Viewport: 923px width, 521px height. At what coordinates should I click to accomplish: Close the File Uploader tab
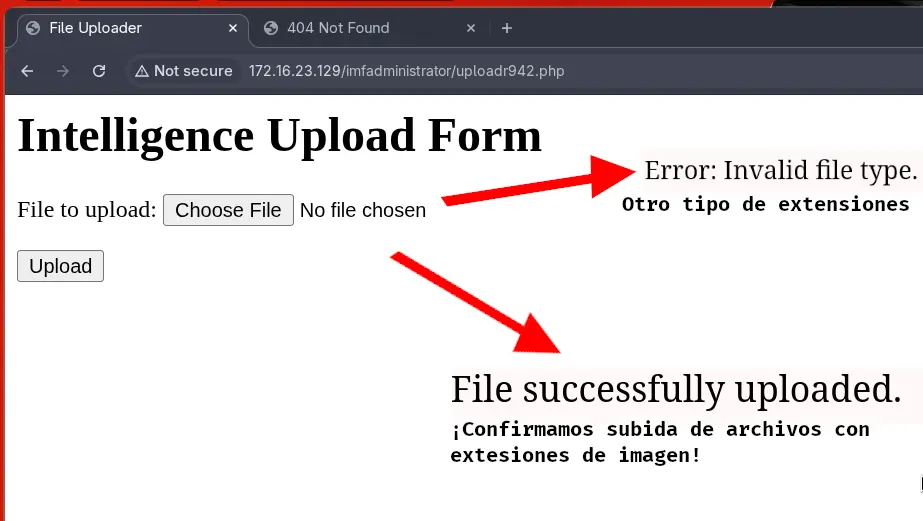[233, 28]
